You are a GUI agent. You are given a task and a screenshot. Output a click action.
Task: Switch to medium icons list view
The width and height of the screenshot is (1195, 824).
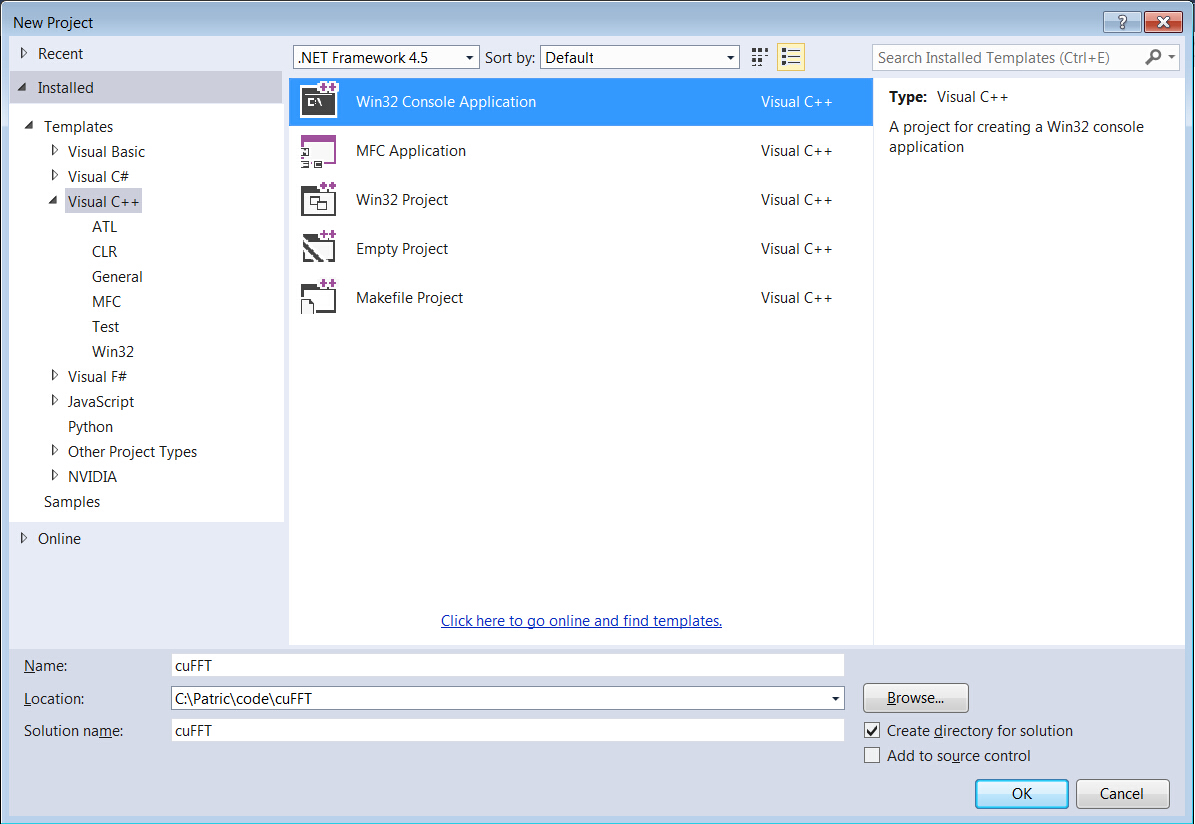coord(791,57)
